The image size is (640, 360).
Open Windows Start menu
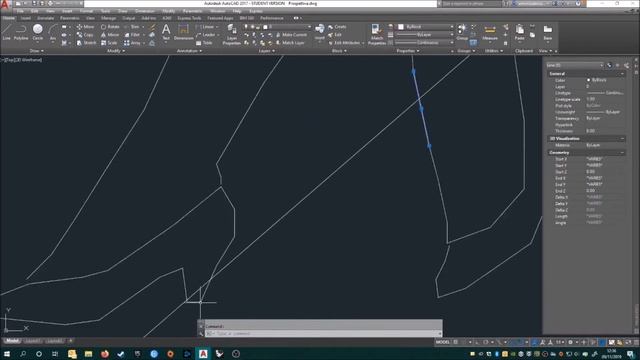[x=7, y=354]
